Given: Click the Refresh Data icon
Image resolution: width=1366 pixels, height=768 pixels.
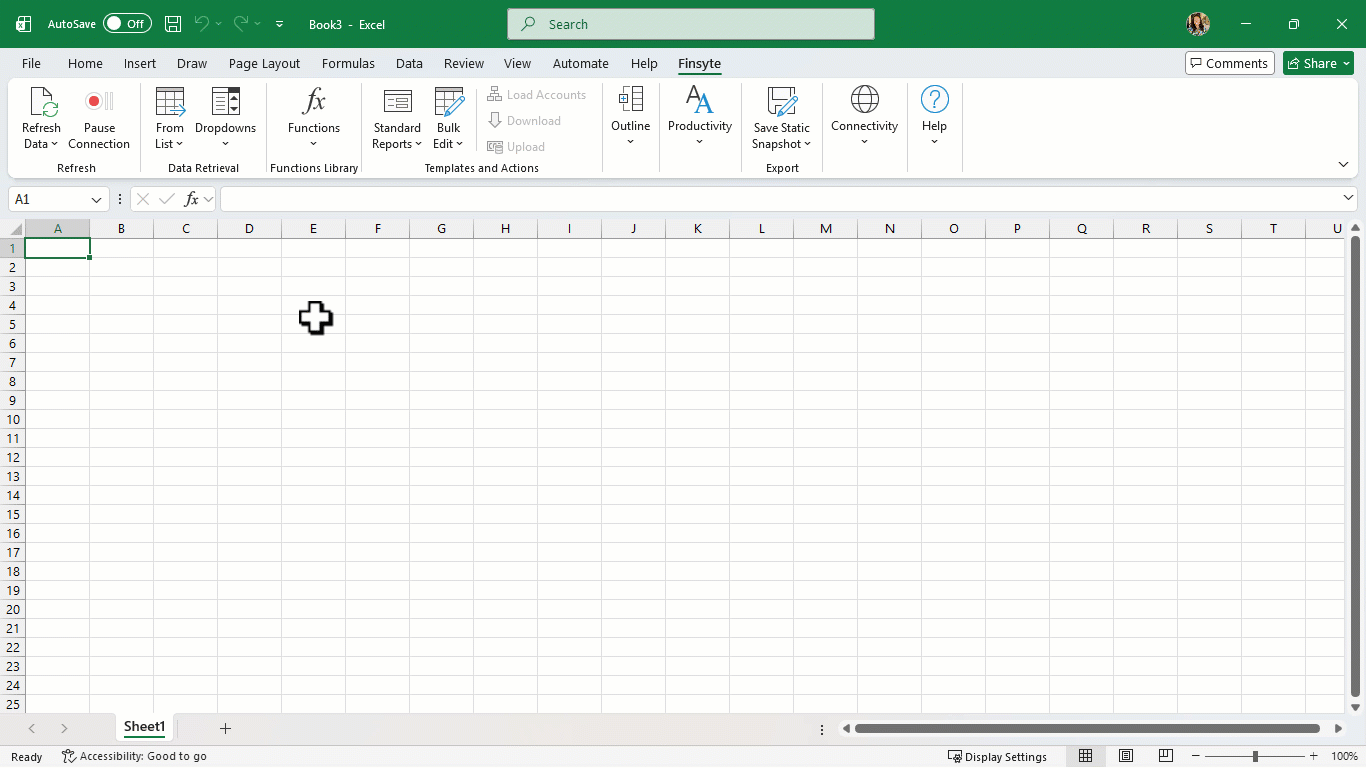Looking at the screenshot, I should pyautogui.click(x=42, y=102).
